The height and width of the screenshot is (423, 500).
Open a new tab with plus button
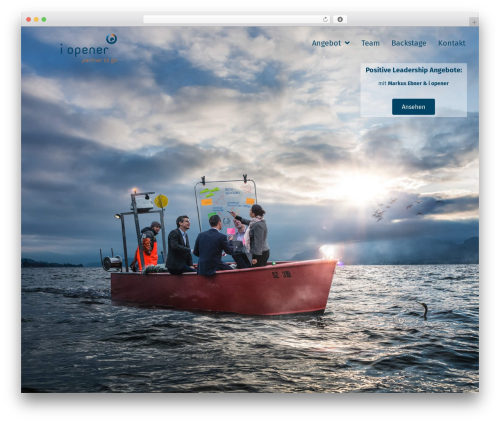[x=474, y=22]
